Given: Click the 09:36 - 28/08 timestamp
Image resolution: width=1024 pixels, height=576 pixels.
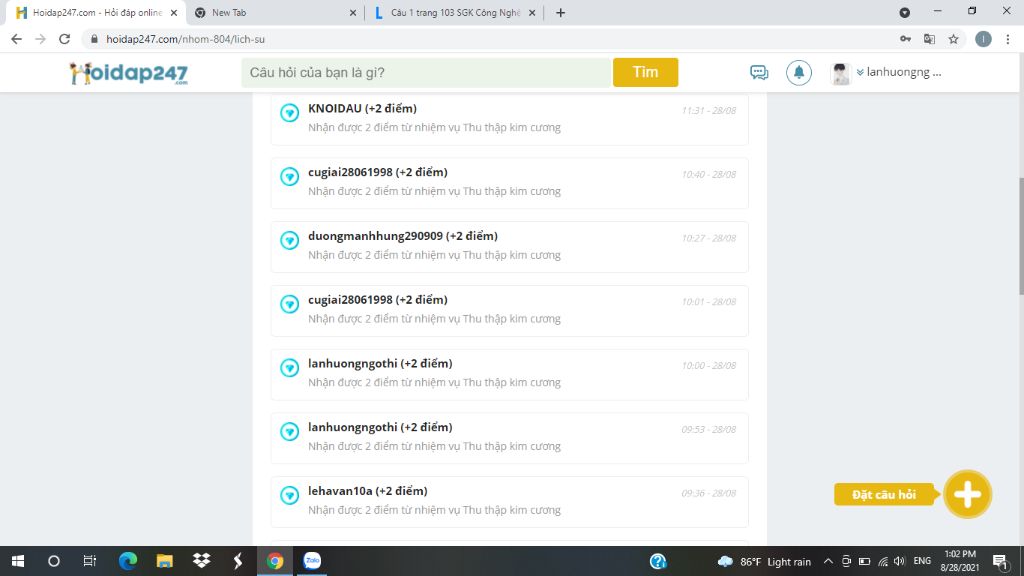Looking at the screenshot, I should [709, 493].
